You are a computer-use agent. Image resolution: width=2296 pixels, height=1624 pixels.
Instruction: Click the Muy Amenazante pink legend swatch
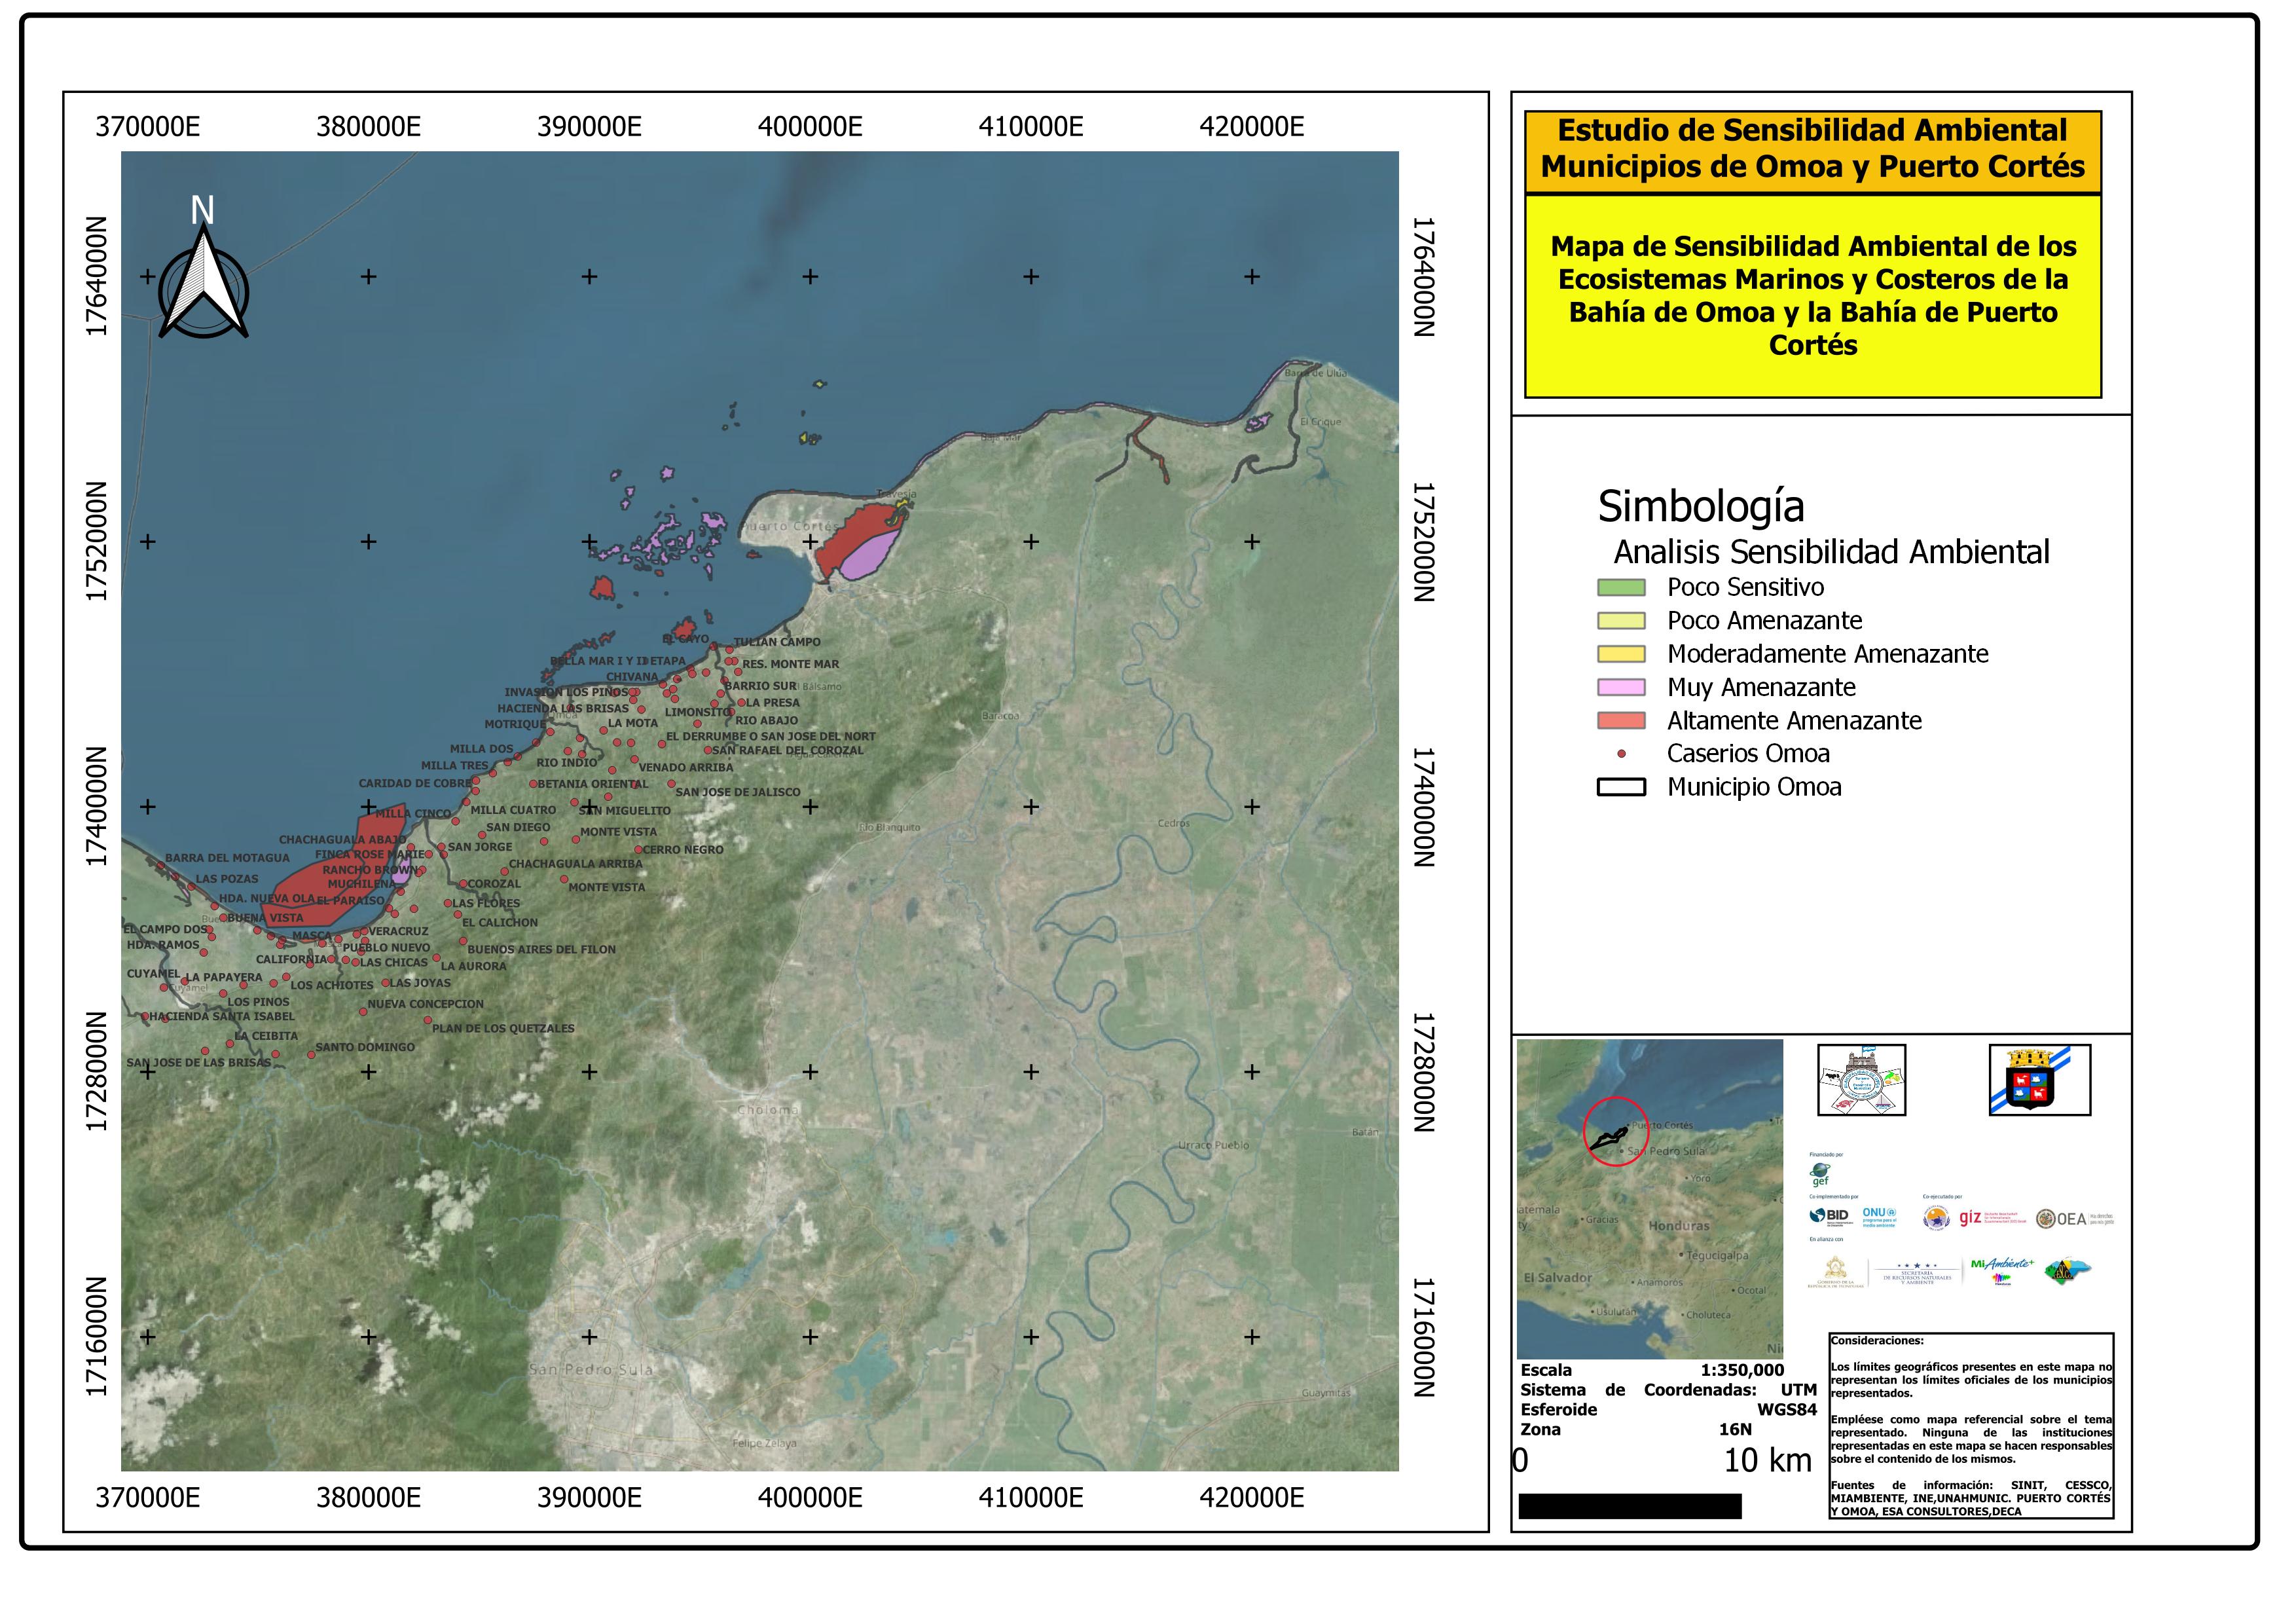pyautogui.click(x=1621, y=688)
